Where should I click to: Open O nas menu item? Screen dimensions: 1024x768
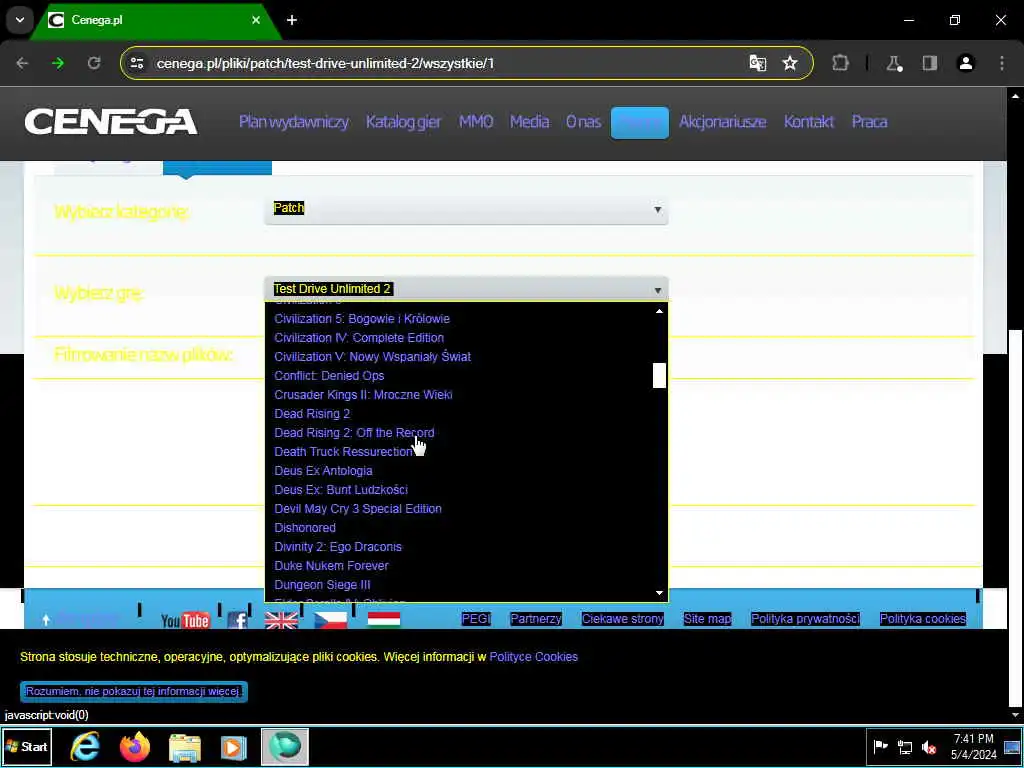584,122
